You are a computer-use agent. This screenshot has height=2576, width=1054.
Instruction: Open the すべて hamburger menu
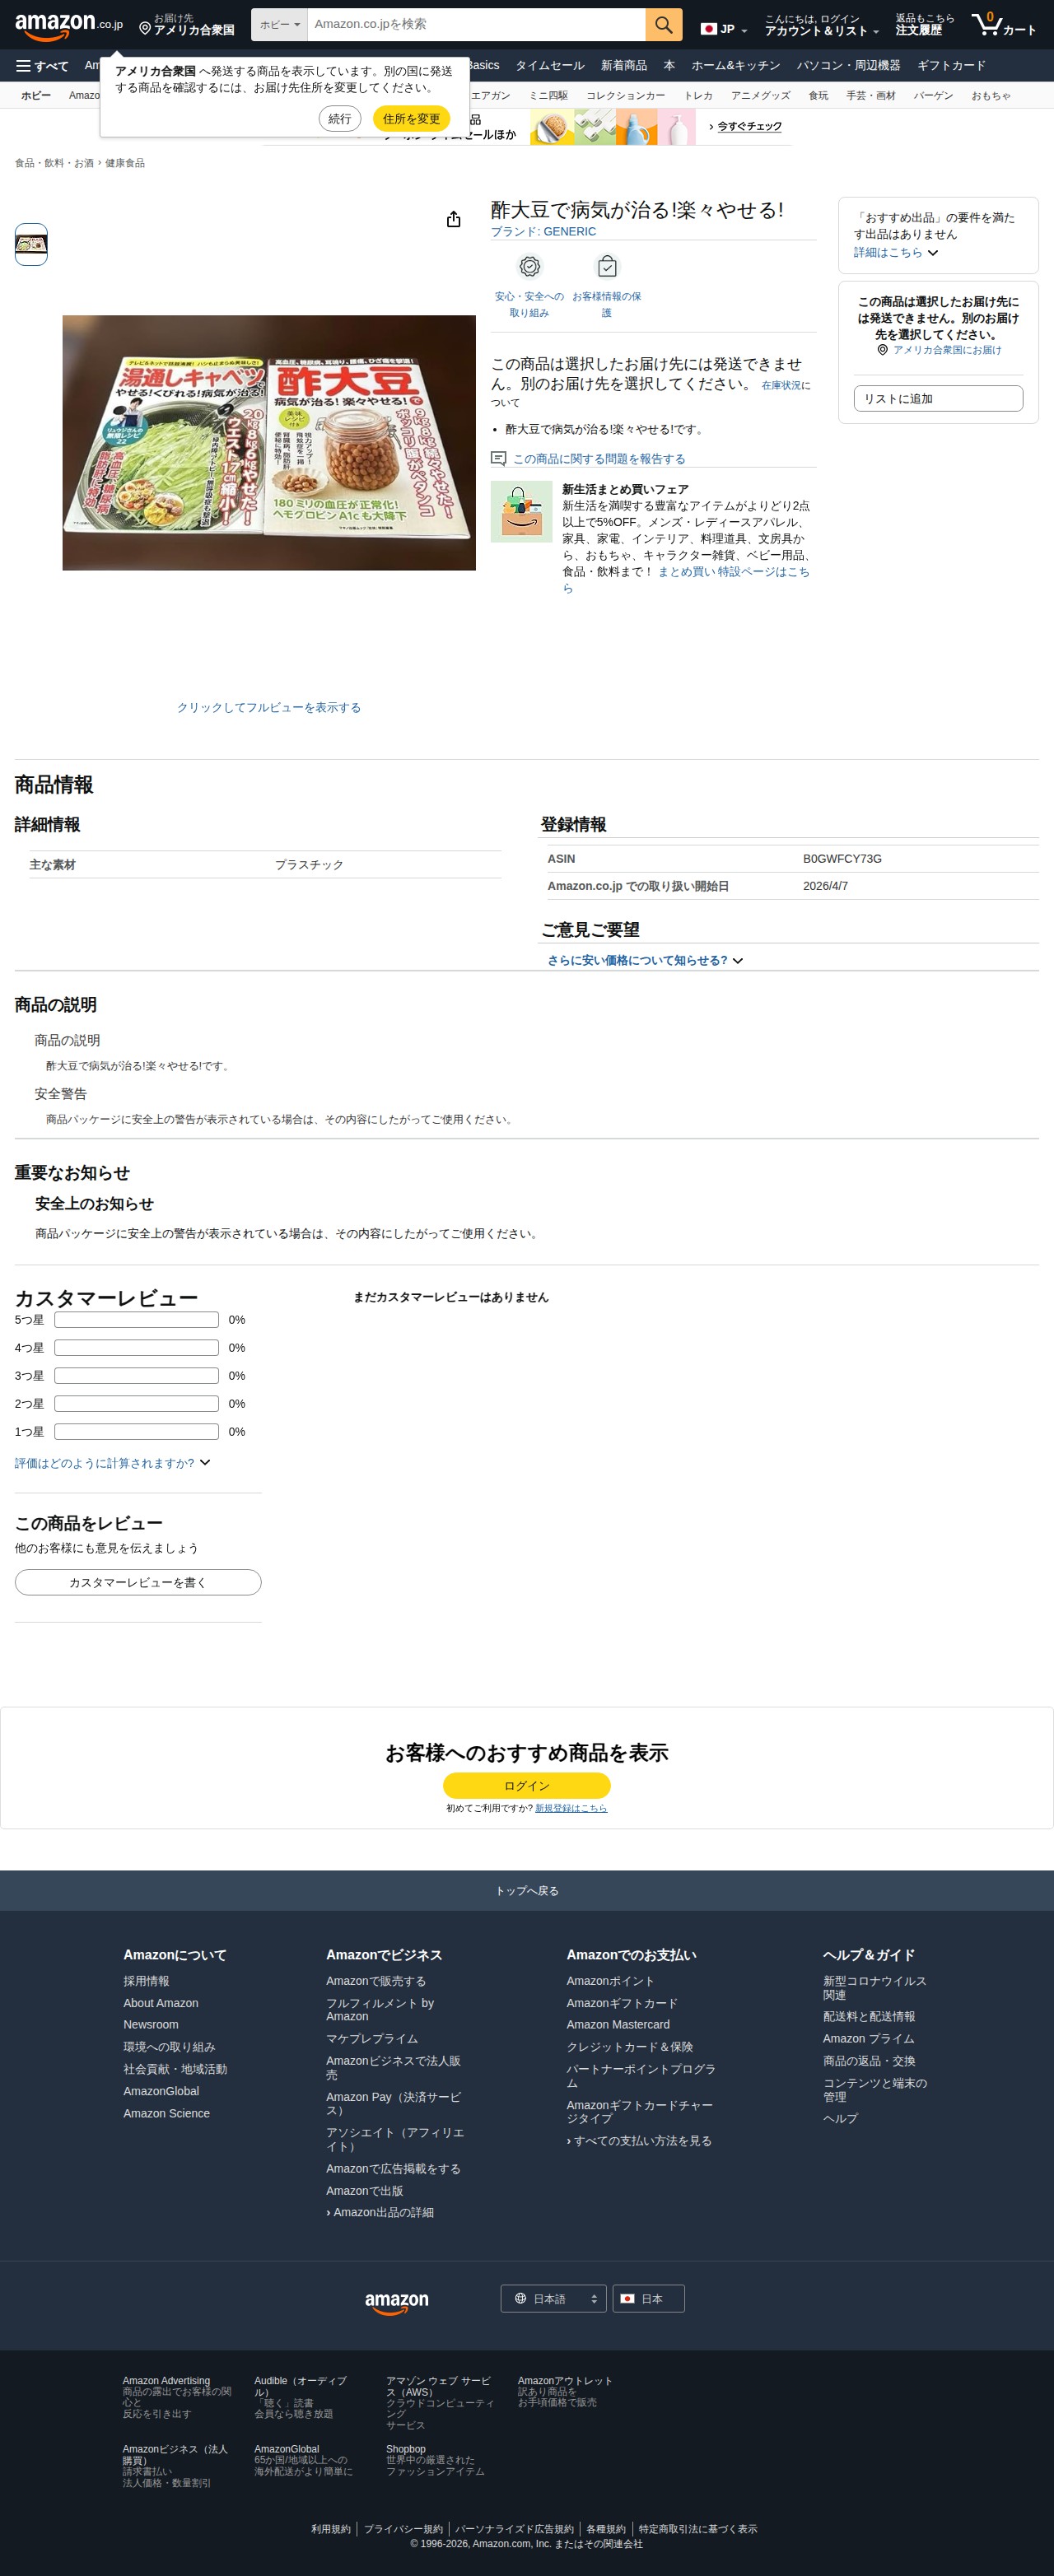click(42, 66)
